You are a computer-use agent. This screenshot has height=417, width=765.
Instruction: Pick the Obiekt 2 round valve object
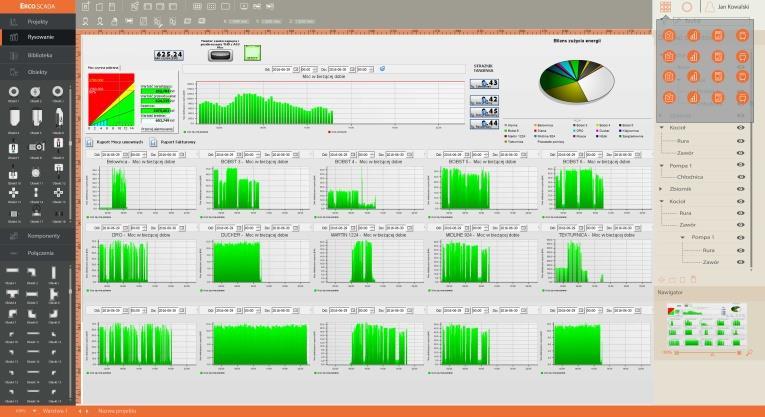click(35, 92)
